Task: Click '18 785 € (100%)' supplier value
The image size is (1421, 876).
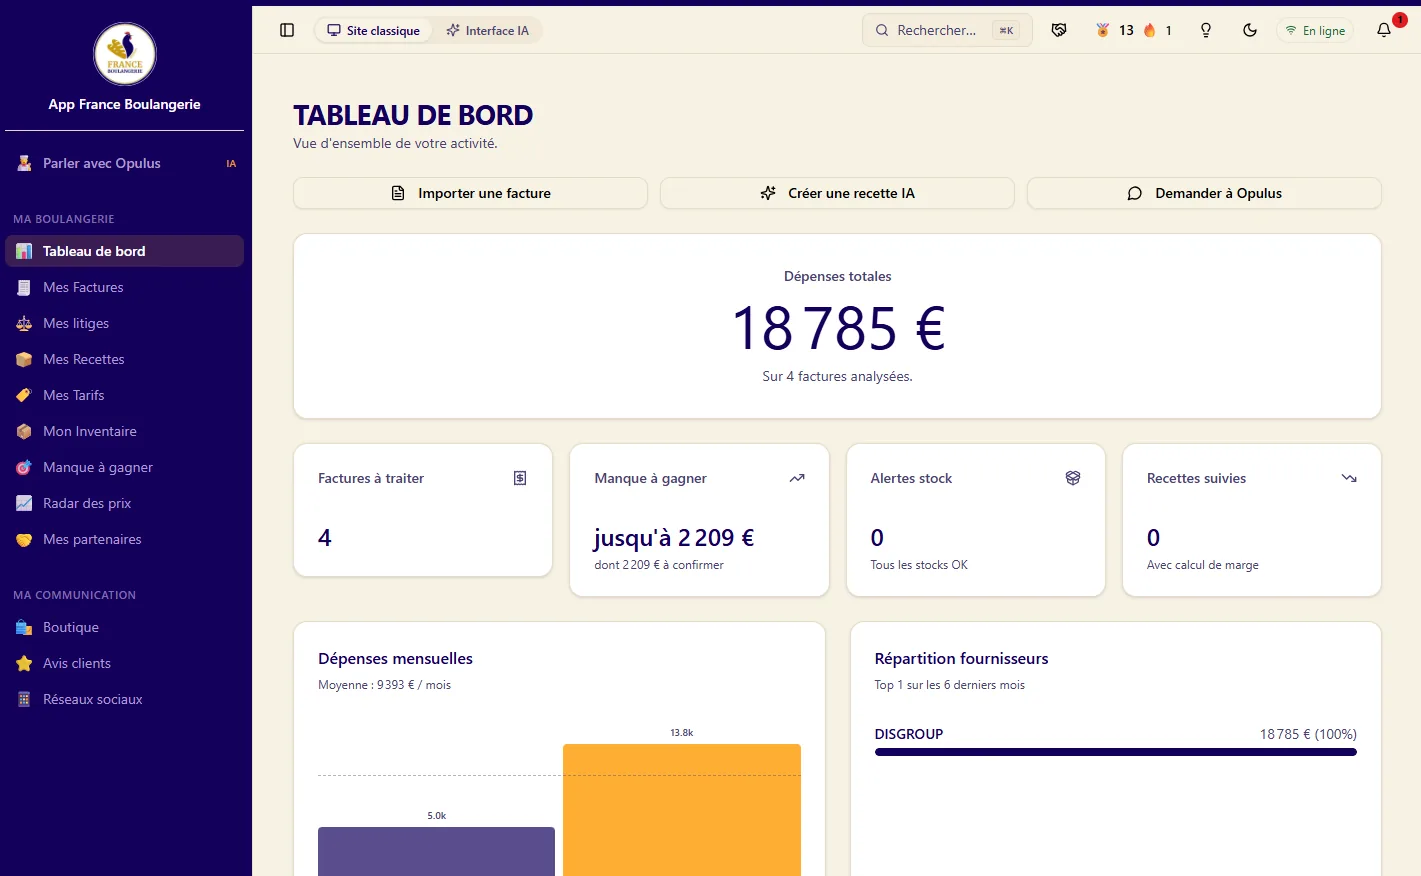Action: [1308, 734]
